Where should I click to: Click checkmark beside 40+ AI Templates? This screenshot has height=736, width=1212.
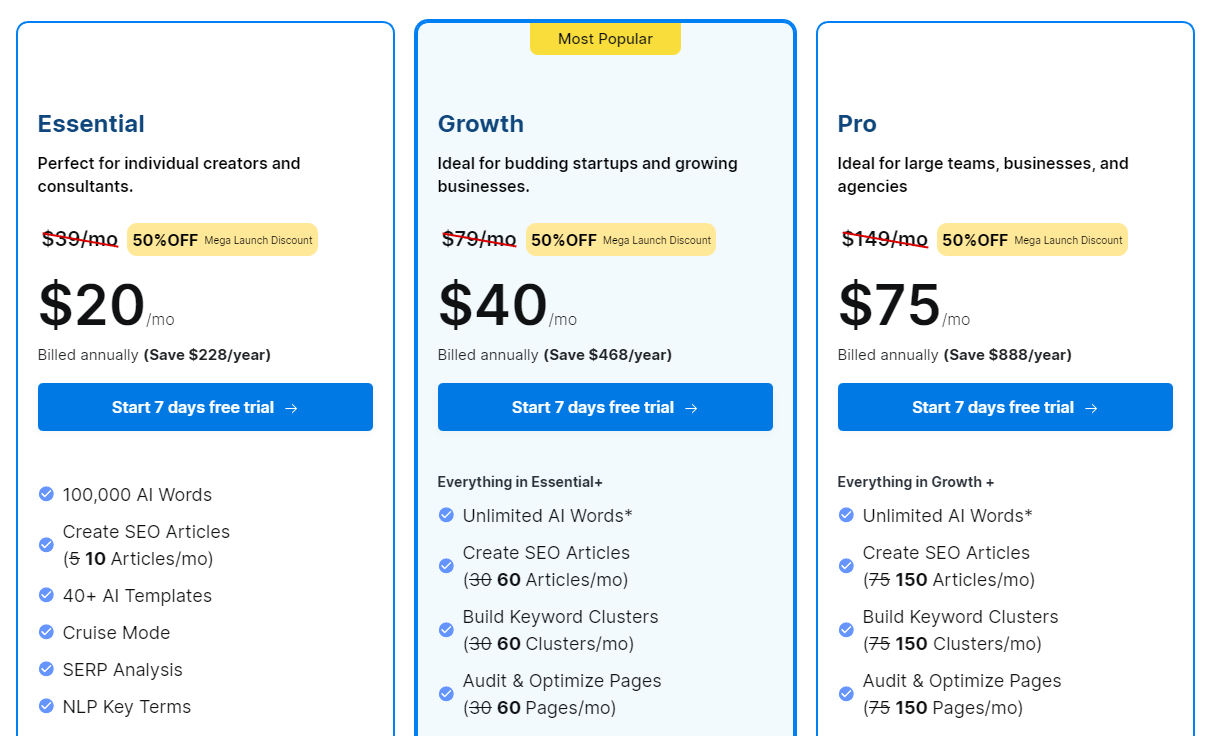point(46,595)
